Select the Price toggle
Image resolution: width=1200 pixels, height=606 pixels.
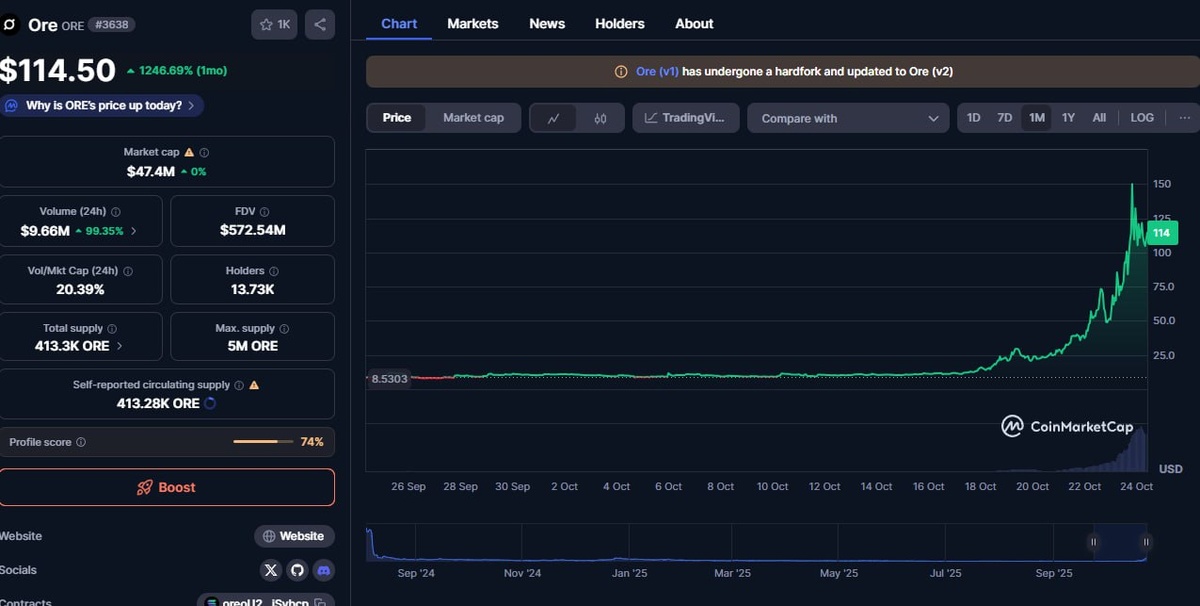point(397,118)
